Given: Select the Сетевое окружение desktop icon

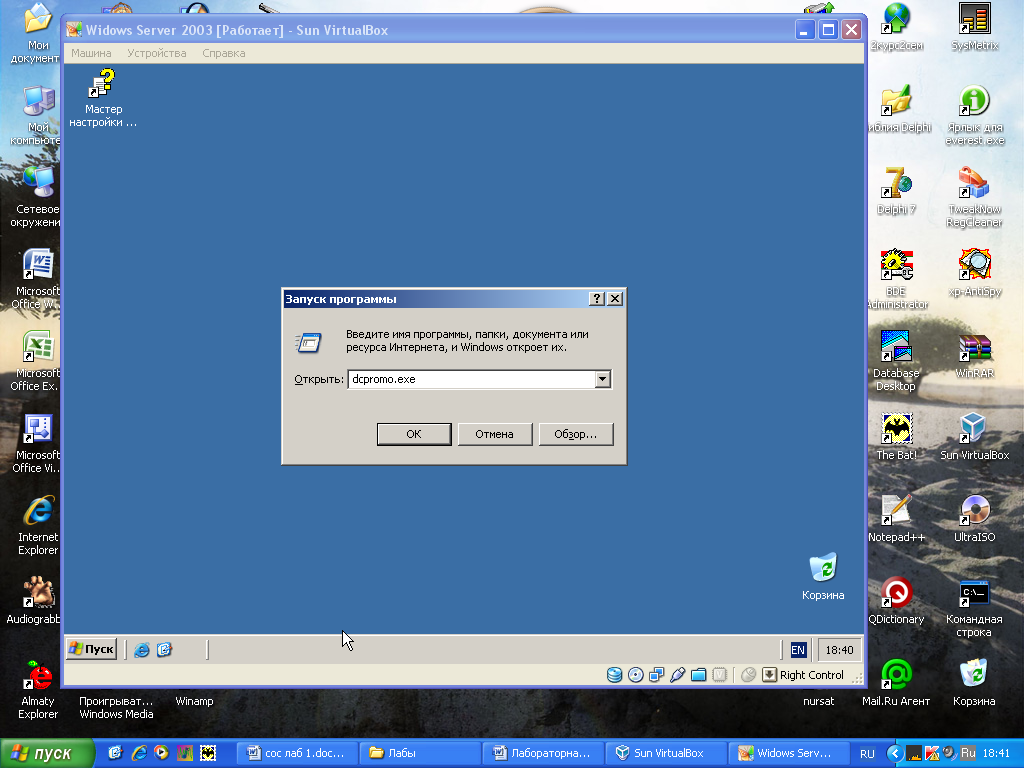Looking at the screenshot, I should tap(36, 197).
